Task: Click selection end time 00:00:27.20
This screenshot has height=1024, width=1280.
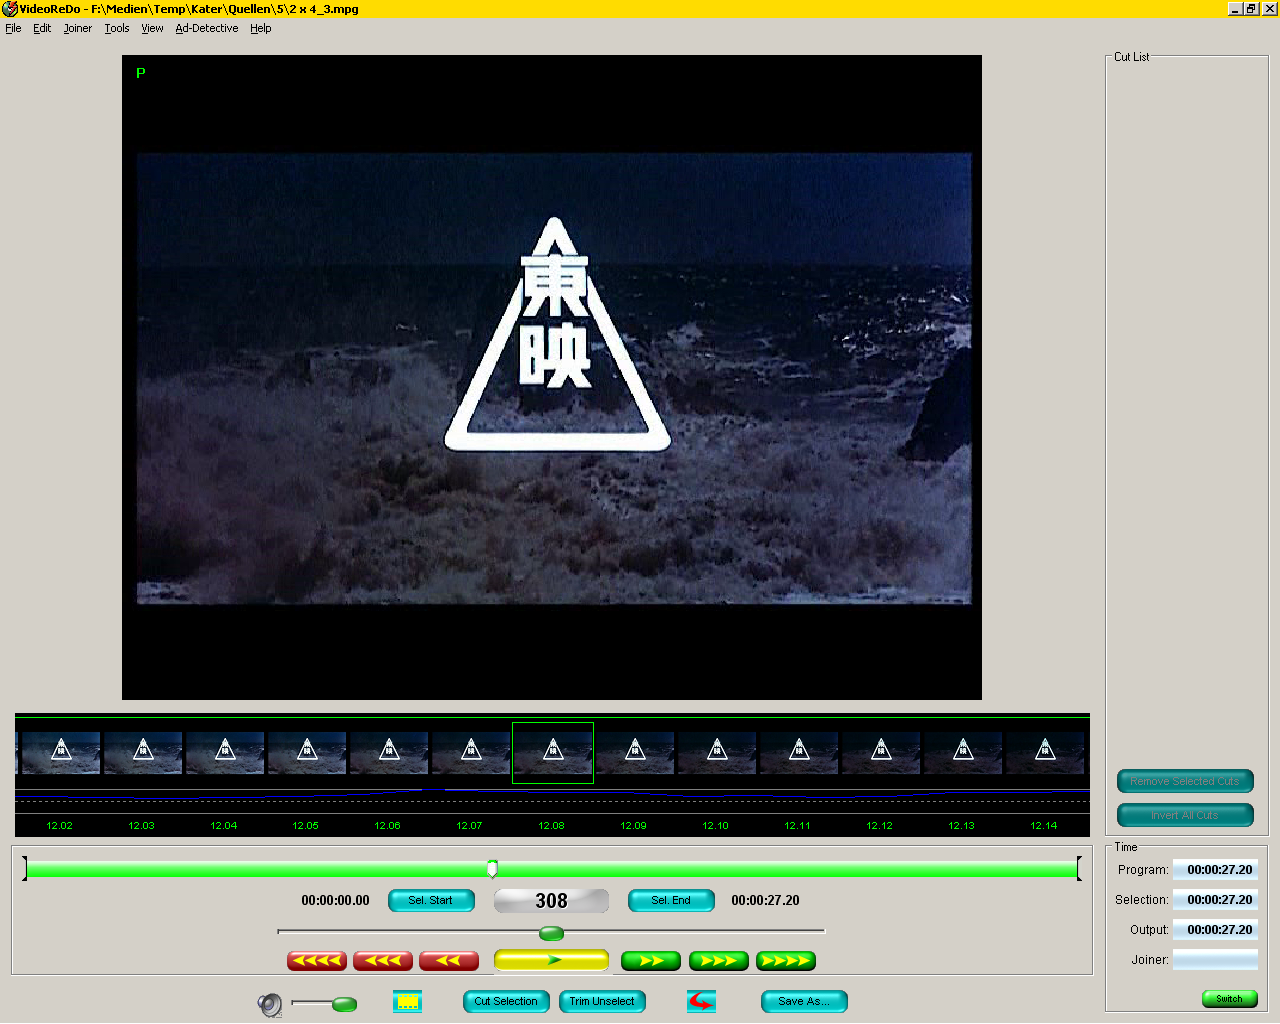Action: [x=765, y=900]
